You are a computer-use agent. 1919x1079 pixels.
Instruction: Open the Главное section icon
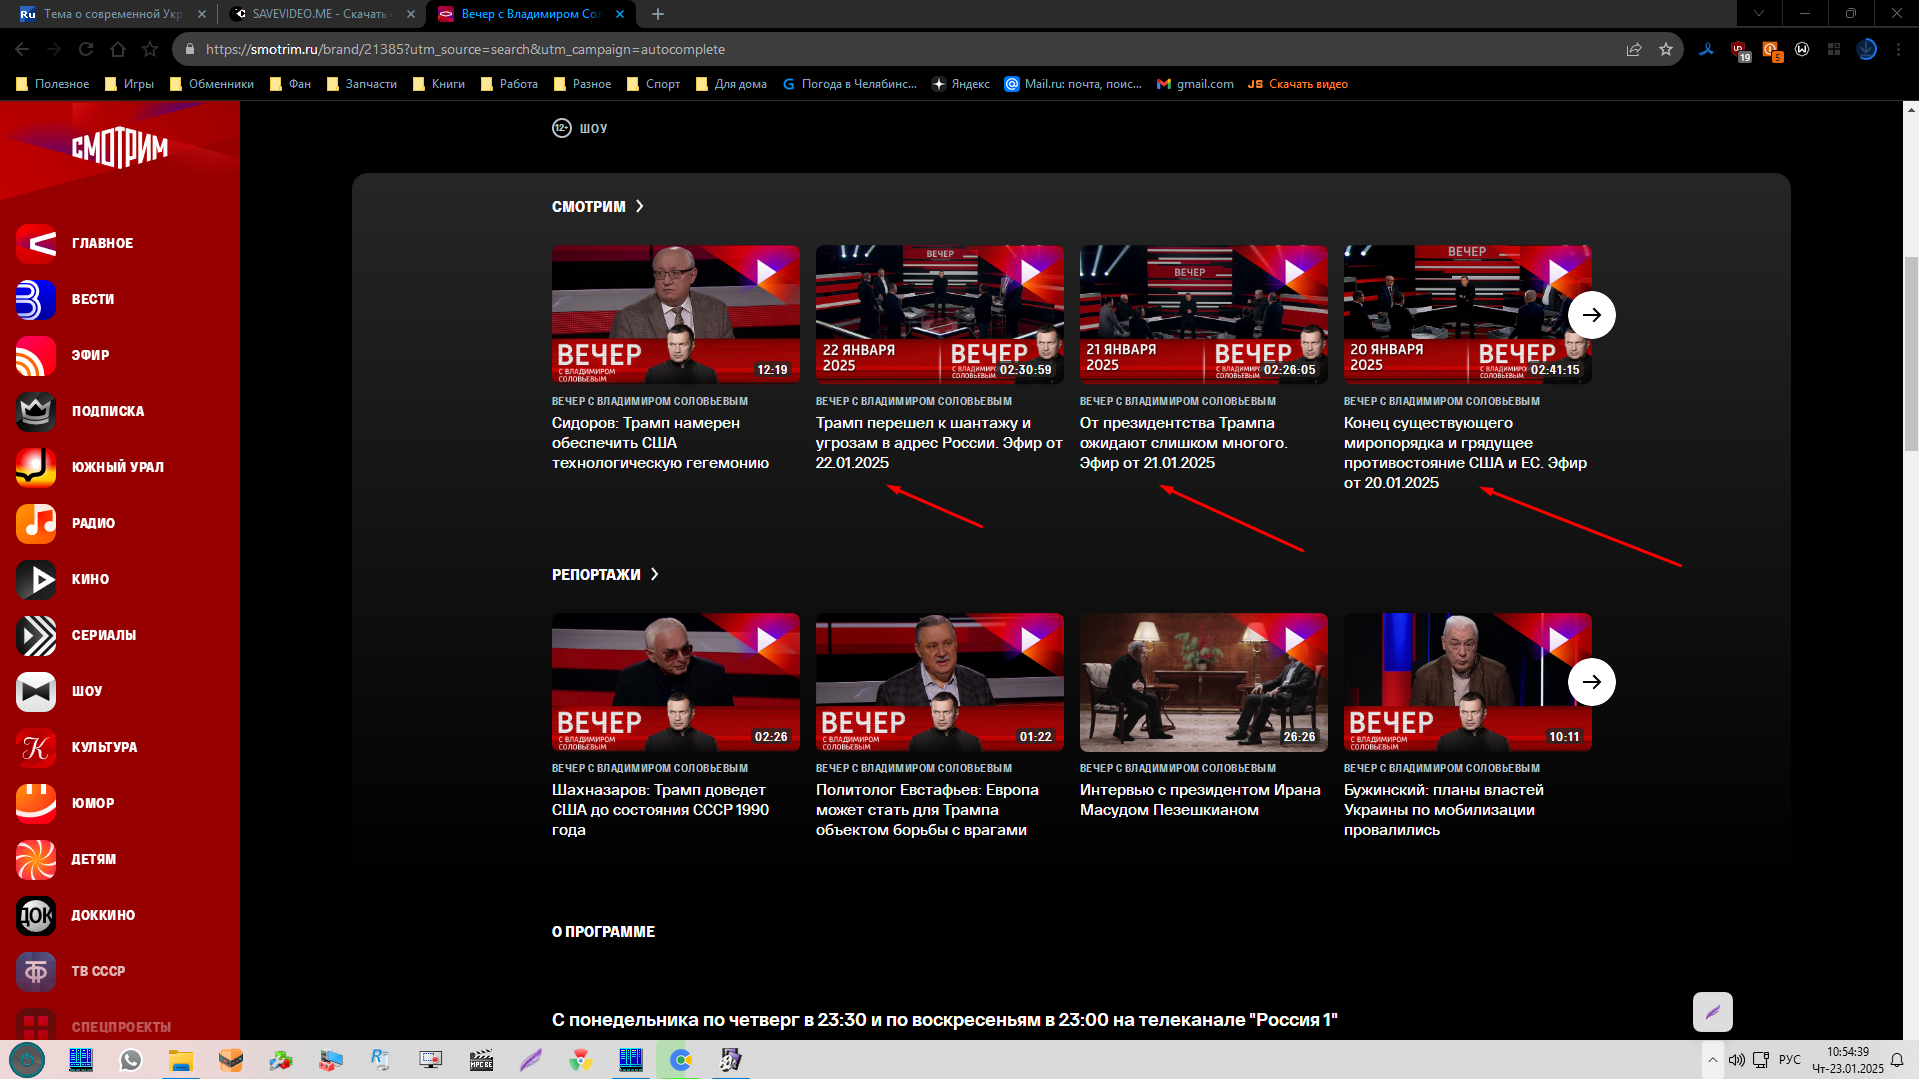pyautogui.click(x=36, y=243)
